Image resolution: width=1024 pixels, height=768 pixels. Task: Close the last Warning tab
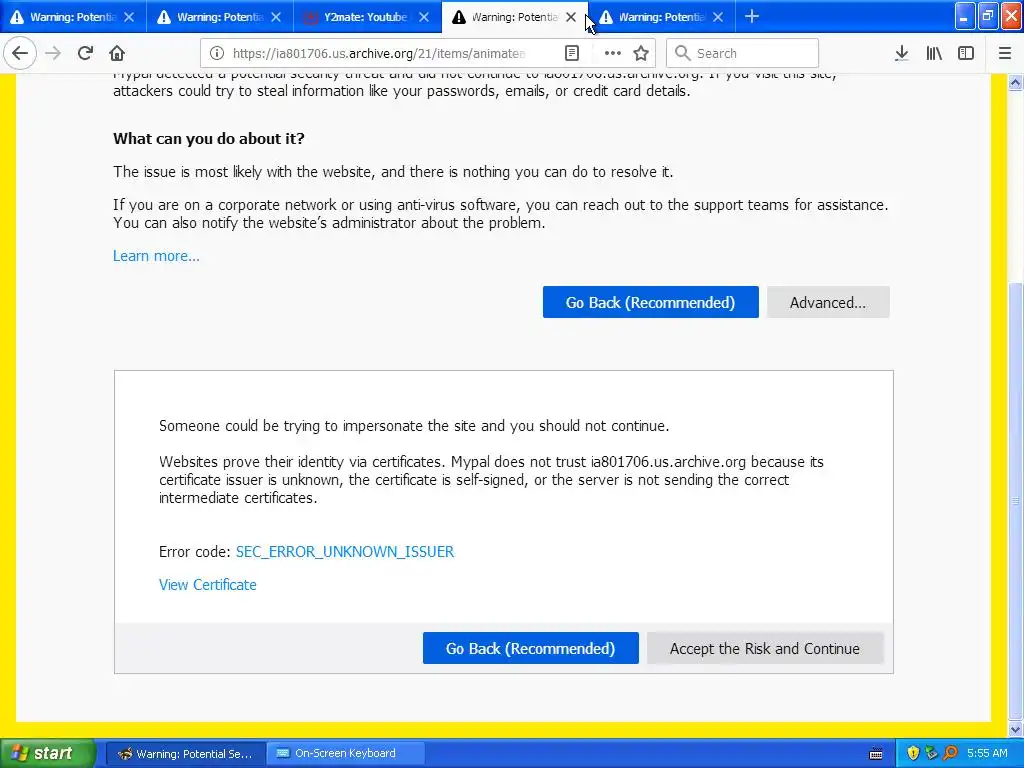point(718,17)
